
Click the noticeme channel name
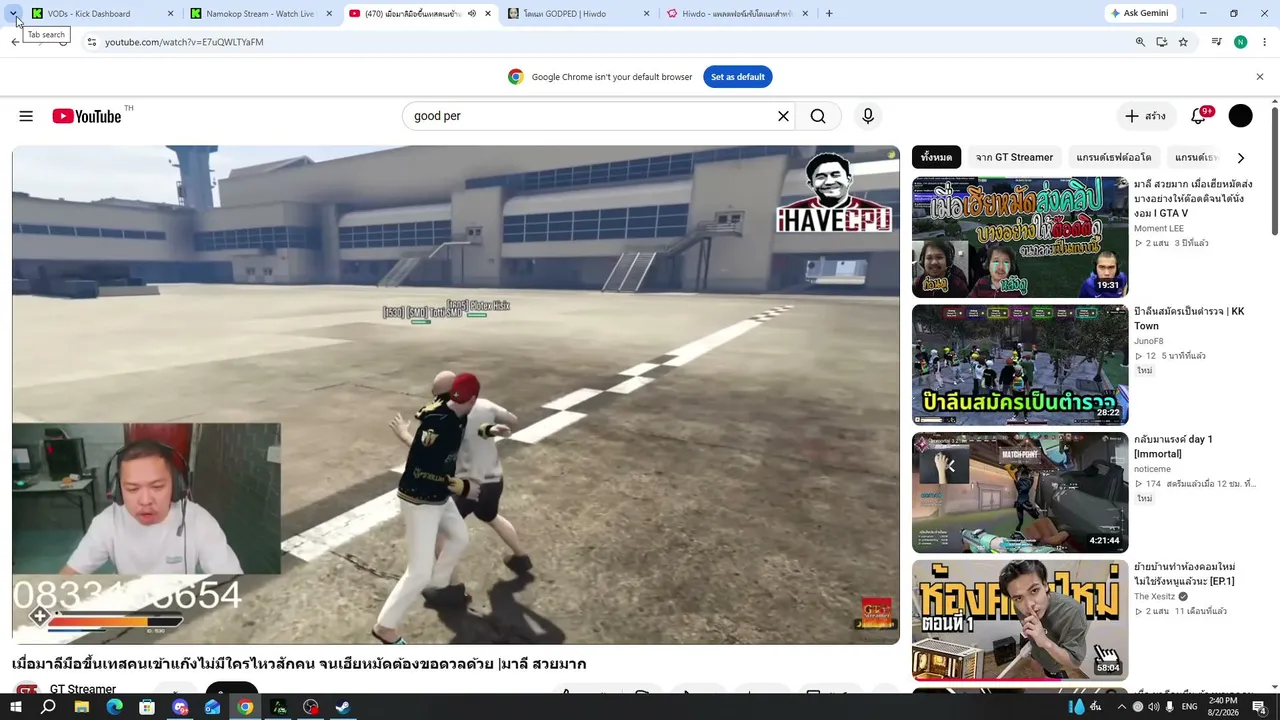coord(1152,469)
